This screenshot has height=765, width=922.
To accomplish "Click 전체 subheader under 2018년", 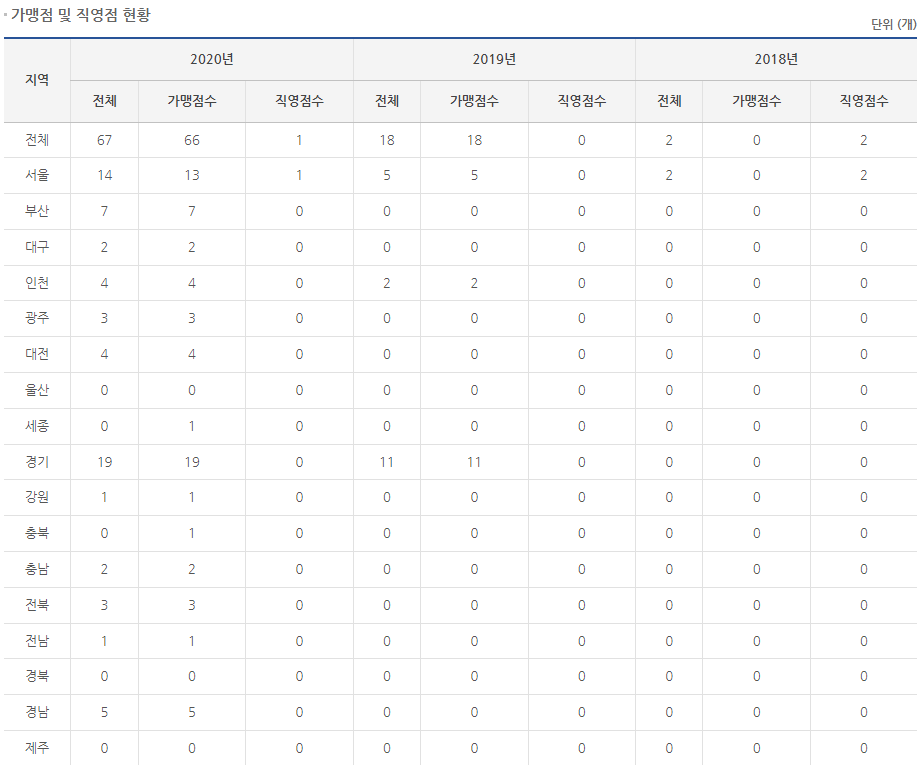I will click(x=669, y=101).
